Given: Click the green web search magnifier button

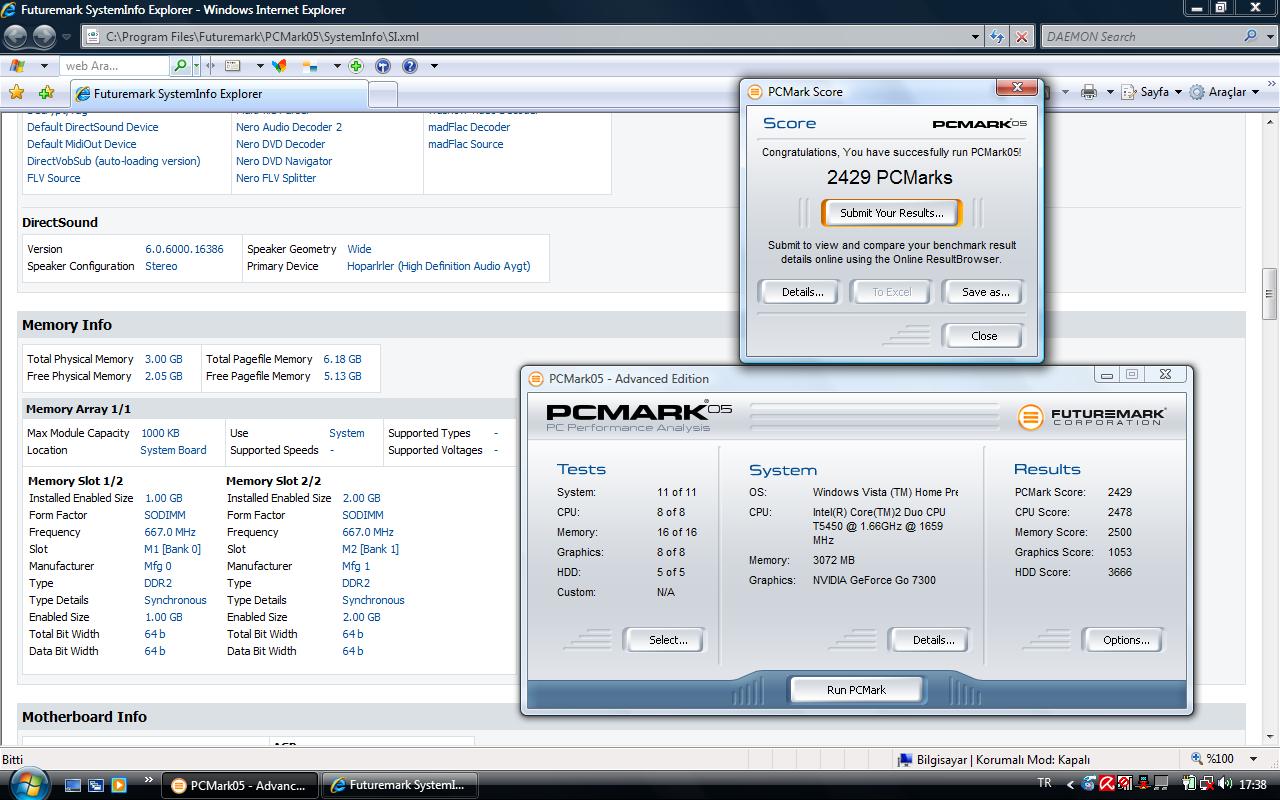Looking at the screenshot, I should tap(180, 66).
